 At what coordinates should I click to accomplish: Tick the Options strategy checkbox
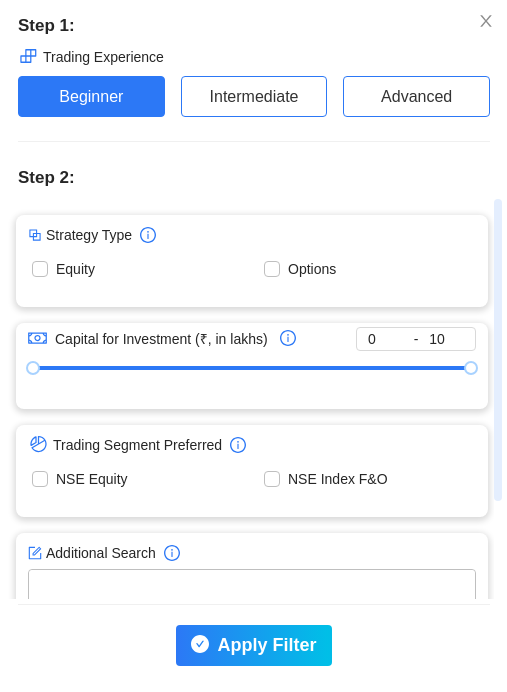272,269
